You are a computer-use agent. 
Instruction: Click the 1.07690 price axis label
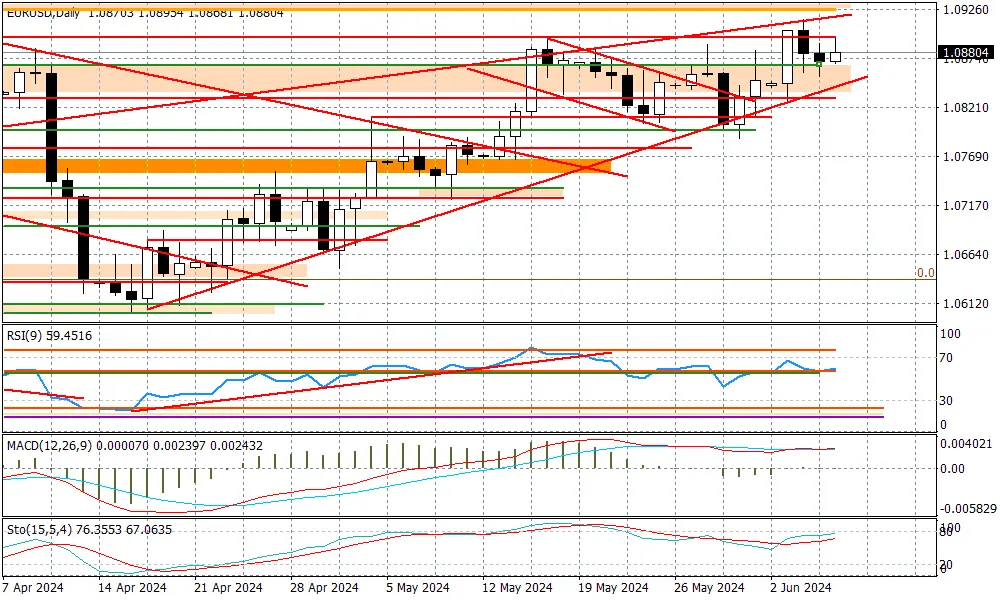click(x=966, y=157)
